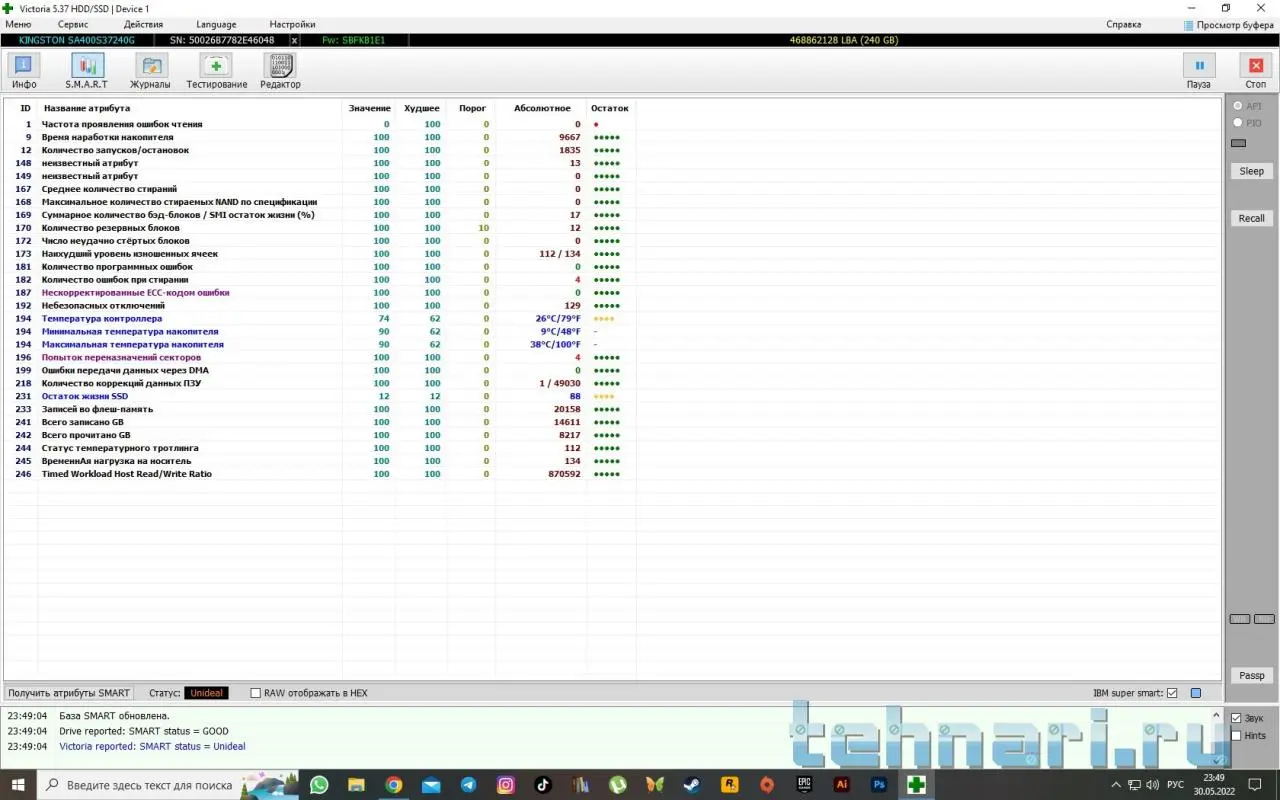This screenshot has height=800, width=1280.
Task: Open File Explorer from the taskbar
Action: tap(356, 785)
